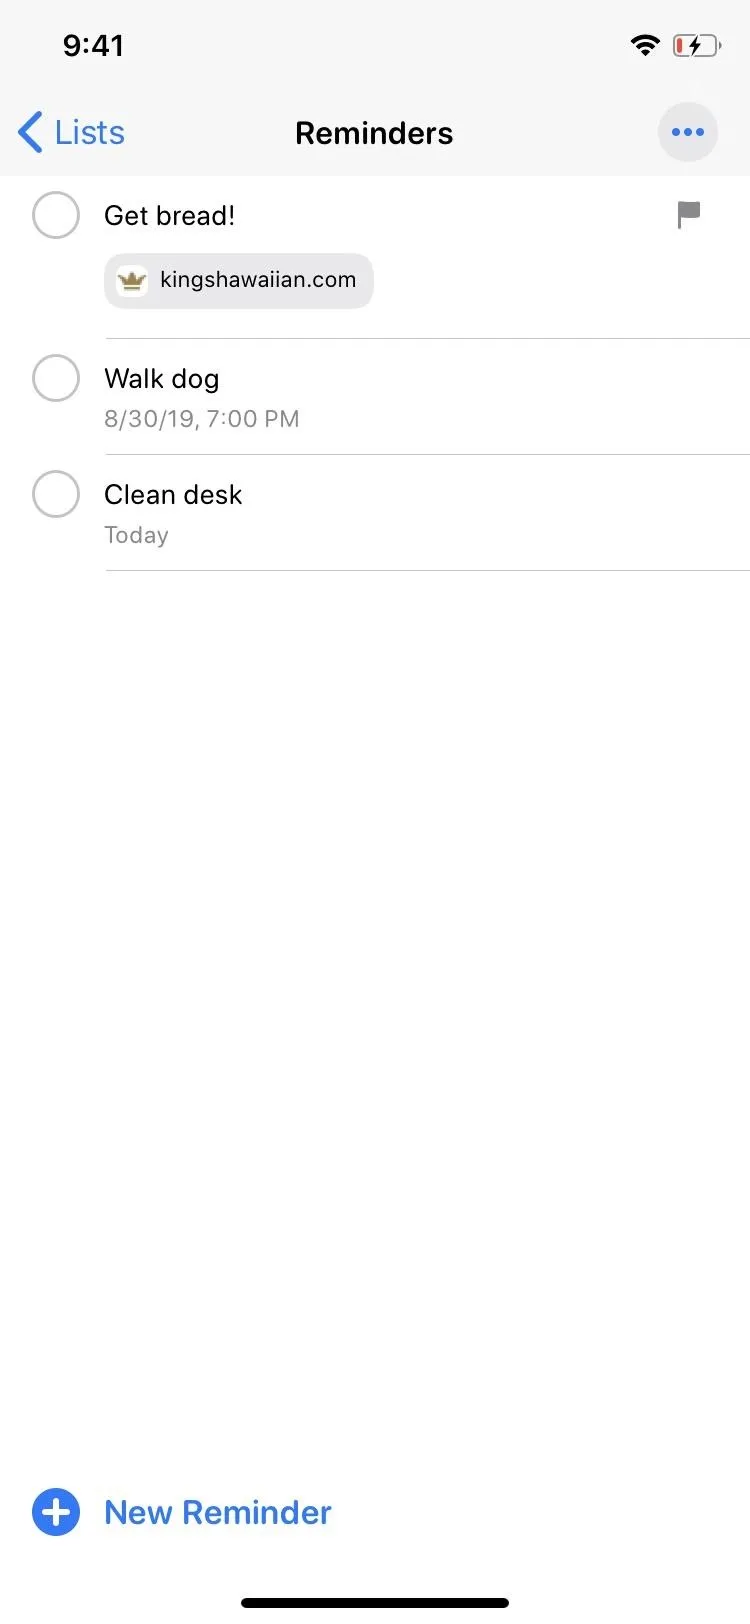Open the kingshawaiian.com link
Viewport: 750px width, 1624px height.
tap(239, 281)
